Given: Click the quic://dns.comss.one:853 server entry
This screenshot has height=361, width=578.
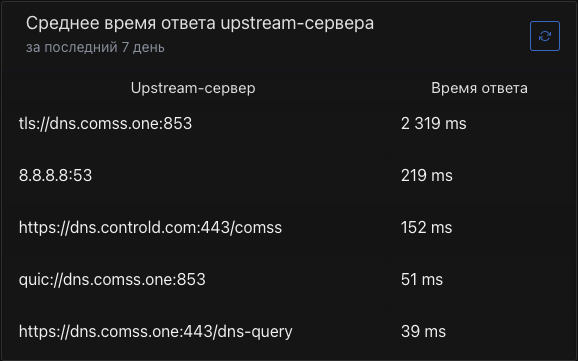Looking at the screenshot, I should point(112,280).
